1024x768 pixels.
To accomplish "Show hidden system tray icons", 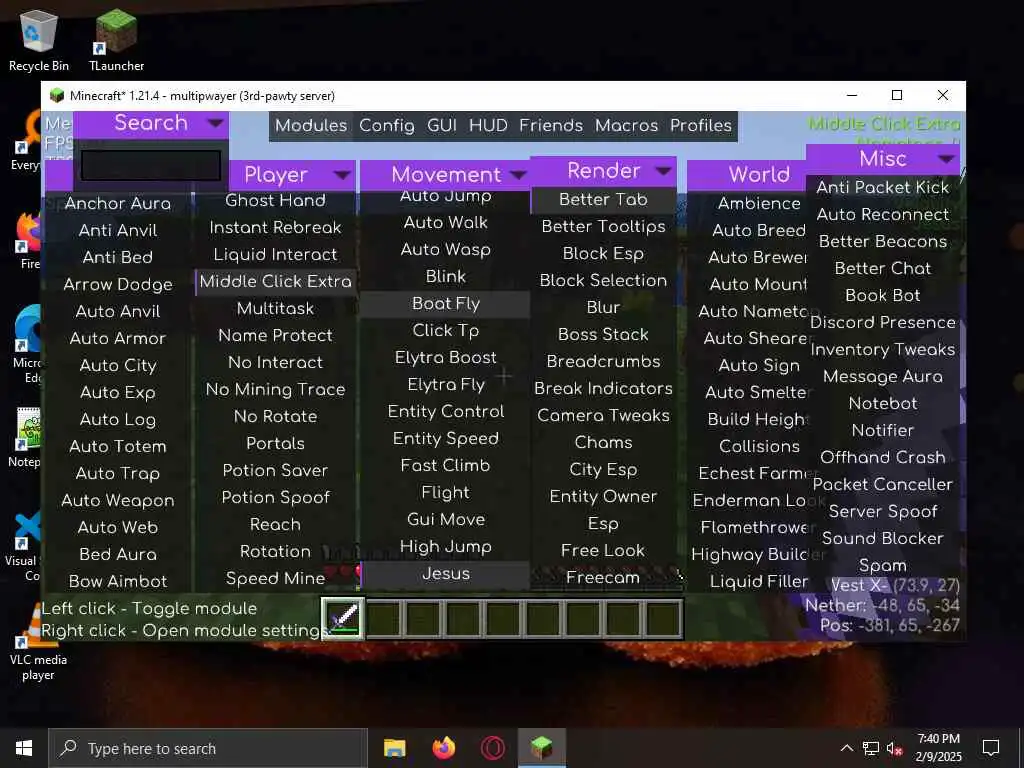I will point(846,748).
